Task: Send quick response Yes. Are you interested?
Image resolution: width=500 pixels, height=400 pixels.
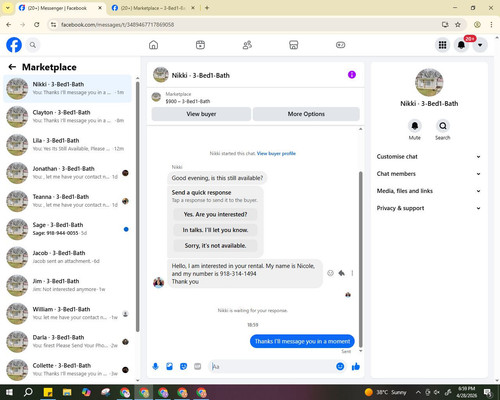Action: [x=215, y=214]
